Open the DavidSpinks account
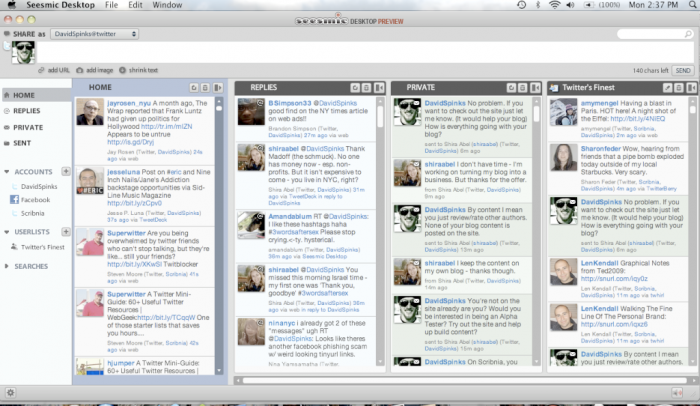Screen dimensions: 700x406 39,186
